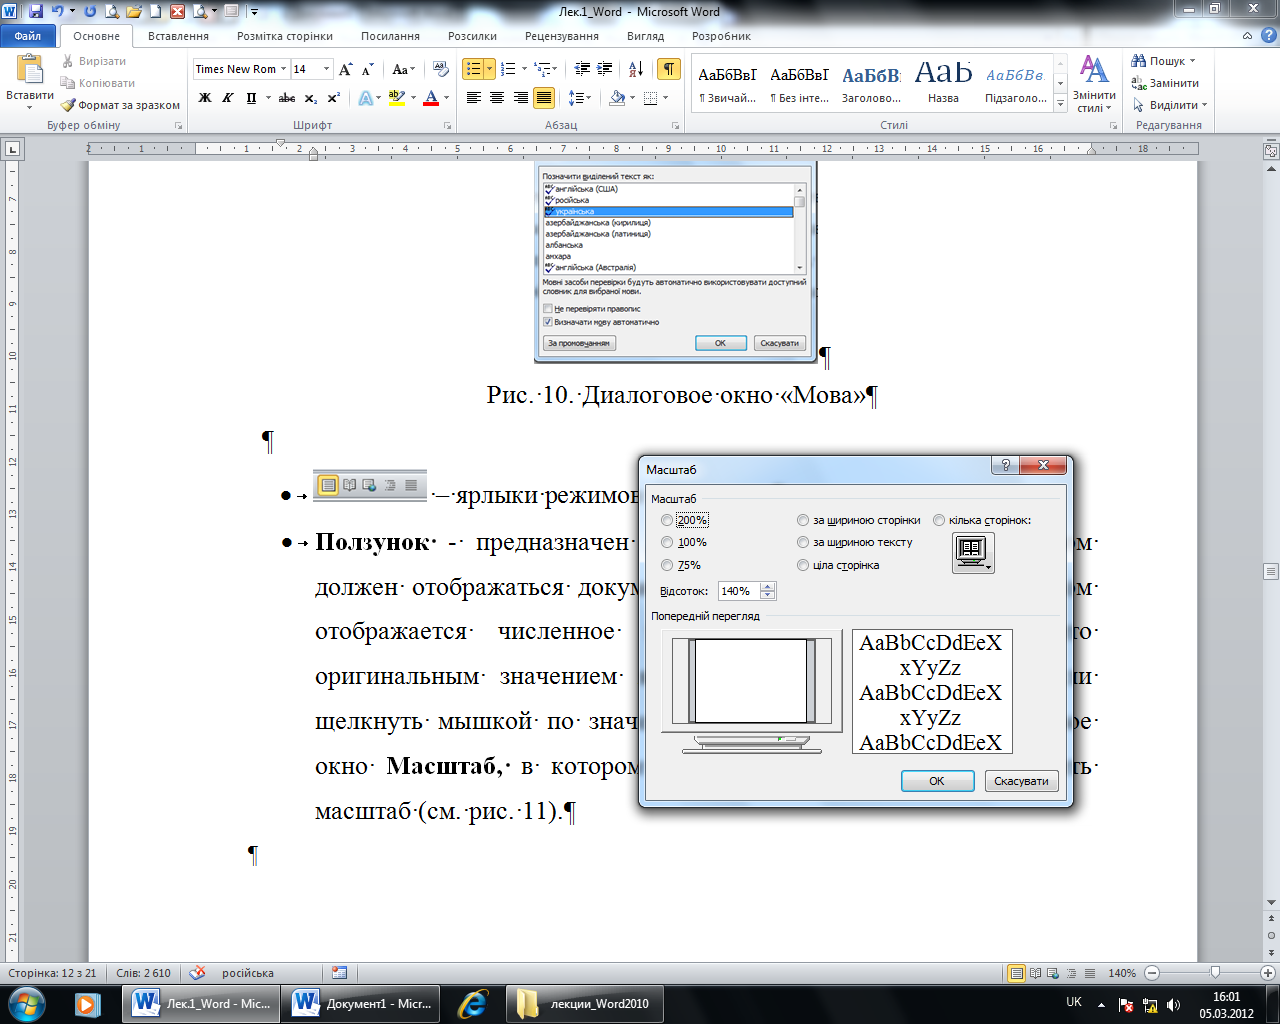Open the Windows Start menu
This screenshot has width=1280, height=1024.
26,1003
